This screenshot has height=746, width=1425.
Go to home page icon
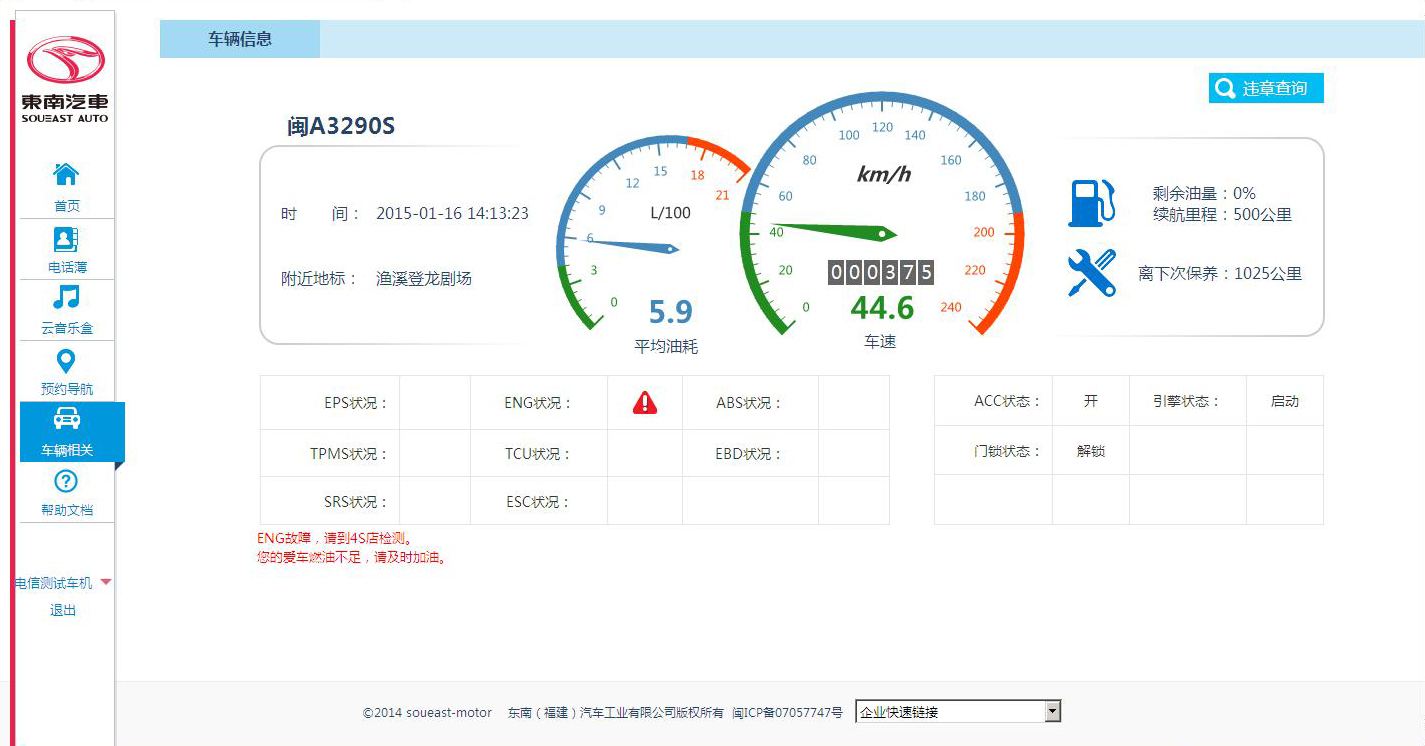[66, 175]
